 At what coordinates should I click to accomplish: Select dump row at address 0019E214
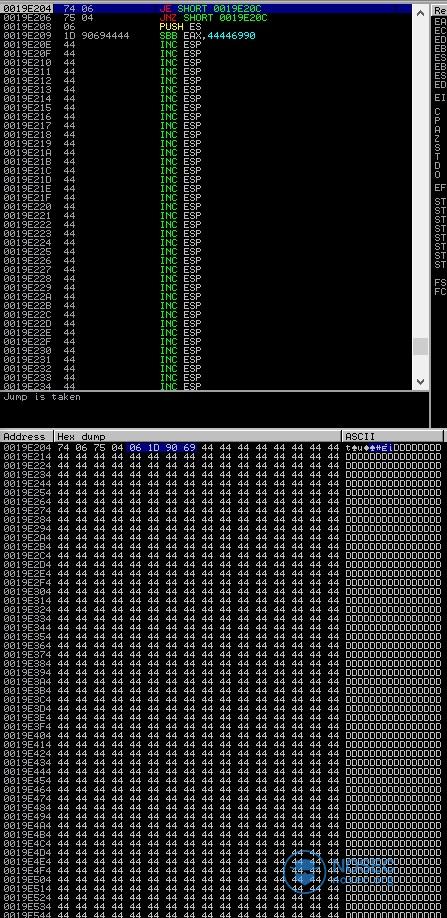[x=222, y=457]
